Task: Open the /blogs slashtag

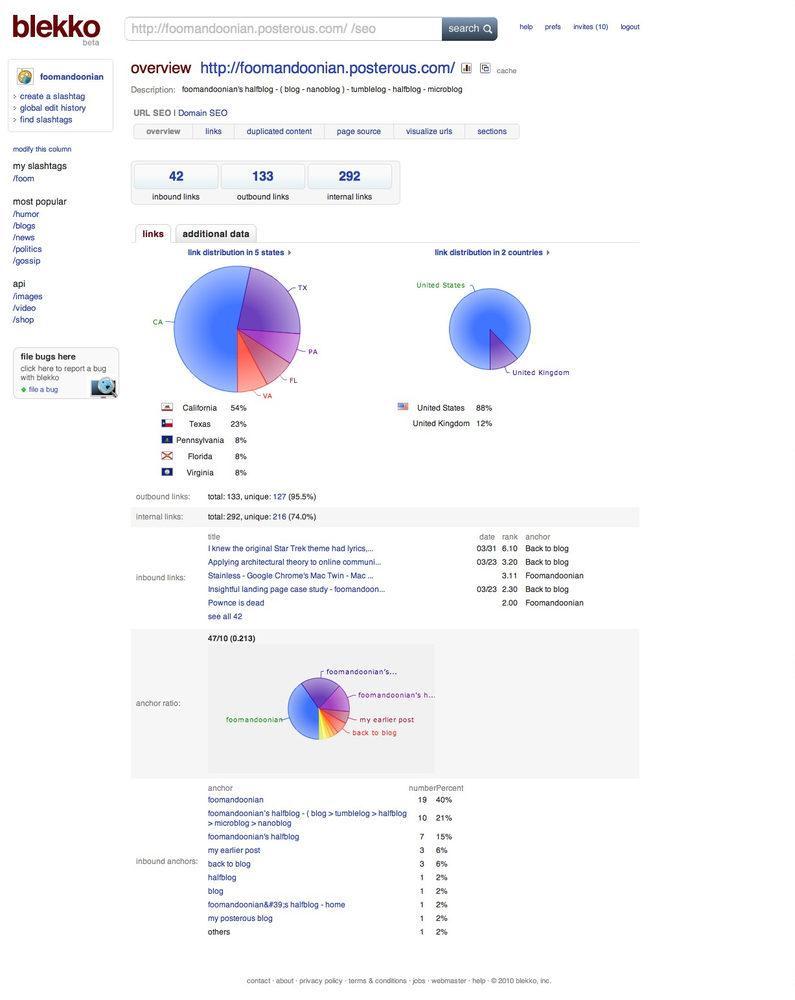Action: (24, 226)
